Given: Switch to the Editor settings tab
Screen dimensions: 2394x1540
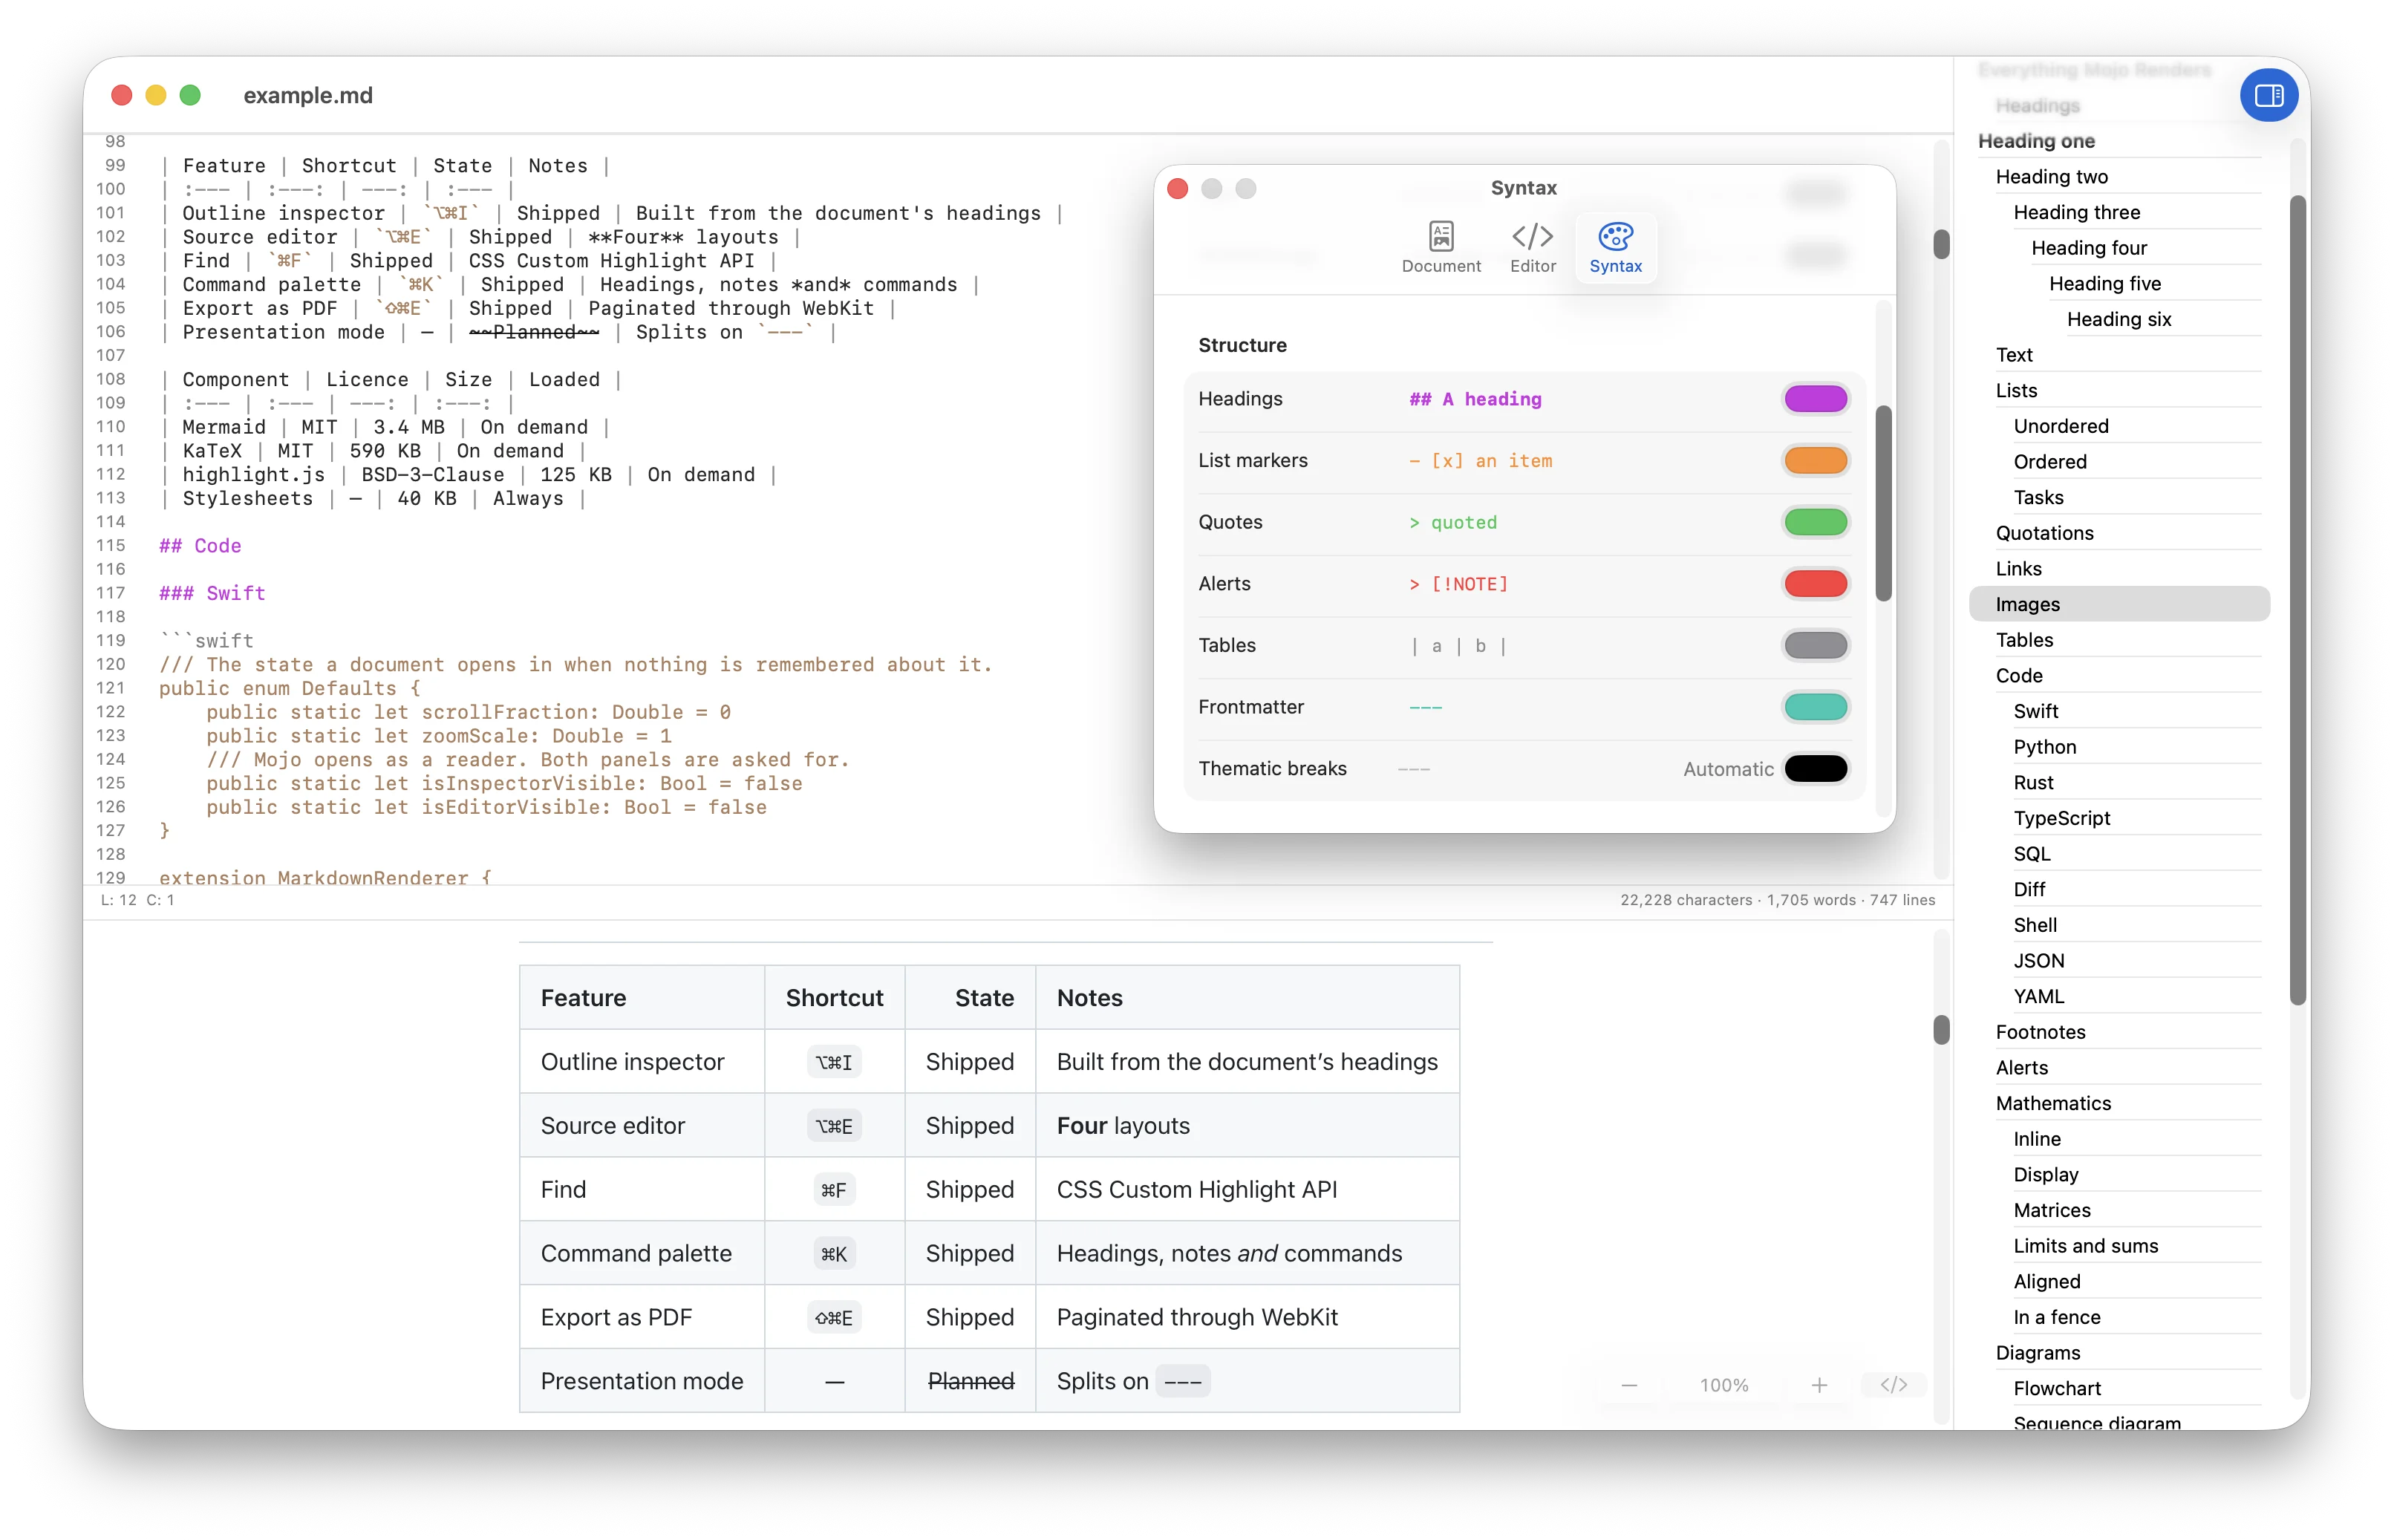Looking at the screenshot, I should pyautogui.click(x=1532, y=247).
